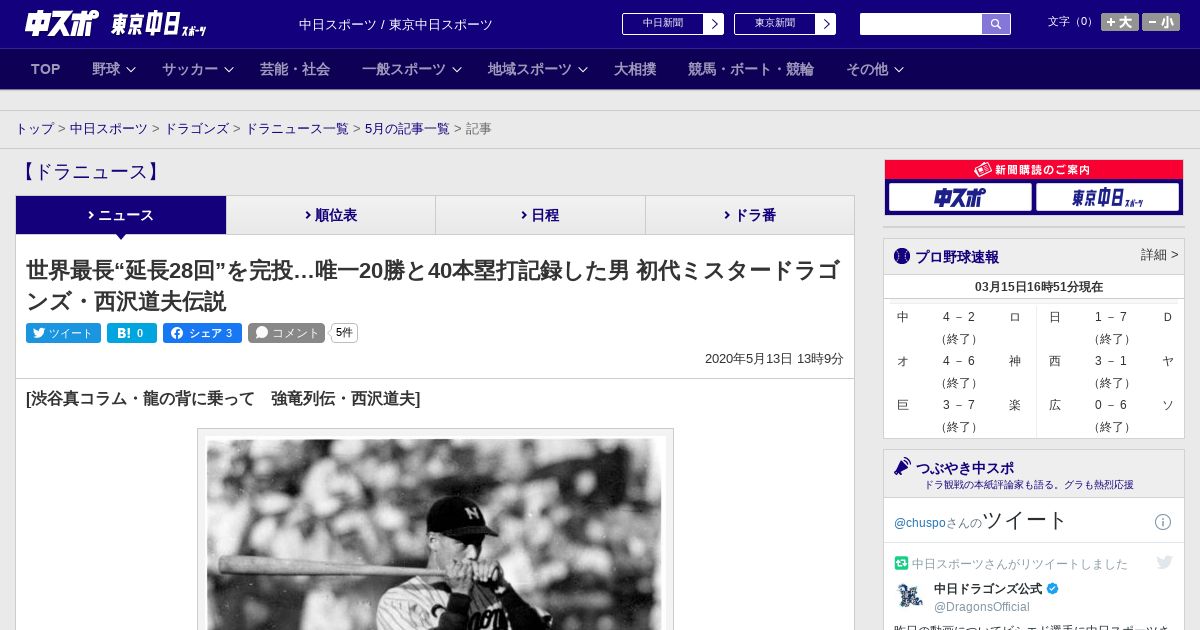Click the @DragonsOfficial handle
Viewport: 1200px width, 630px height.
(981, 607)
